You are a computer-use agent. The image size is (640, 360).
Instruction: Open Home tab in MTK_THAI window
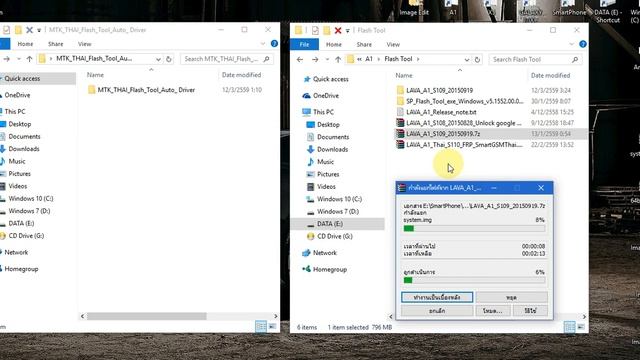pyautogui.click(x=25, y=44)
